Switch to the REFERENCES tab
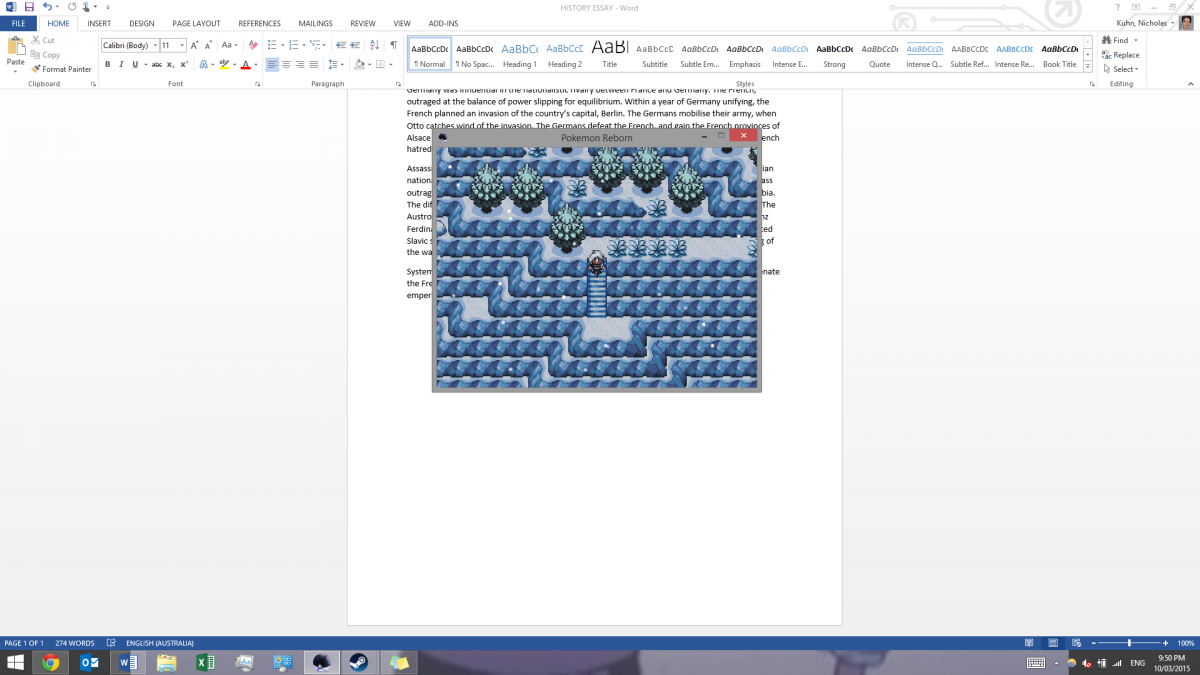 point(259,23)
